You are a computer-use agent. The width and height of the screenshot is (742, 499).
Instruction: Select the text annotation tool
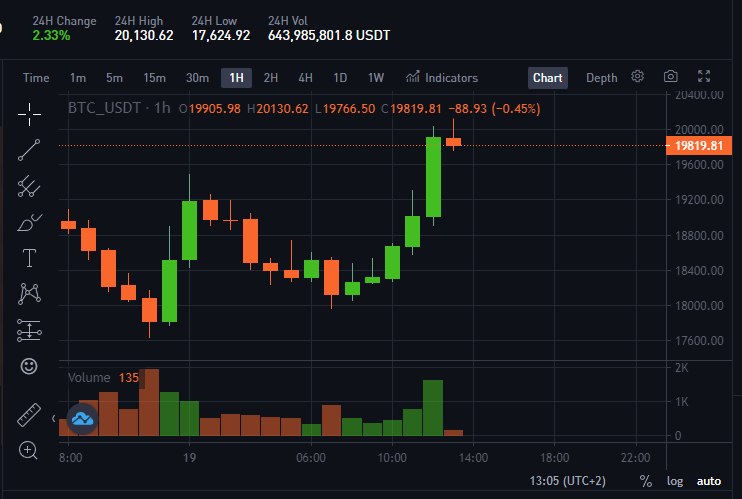(x=29, y=258)
